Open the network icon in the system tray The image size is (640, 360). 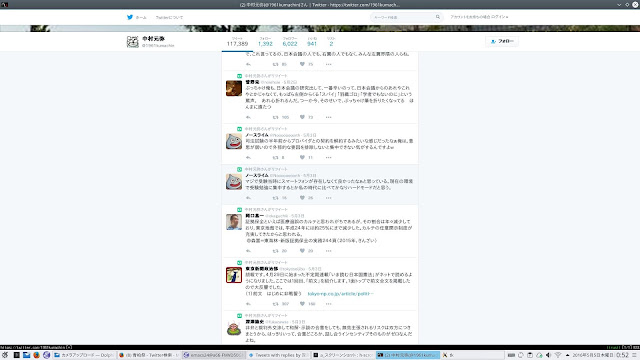558,355
